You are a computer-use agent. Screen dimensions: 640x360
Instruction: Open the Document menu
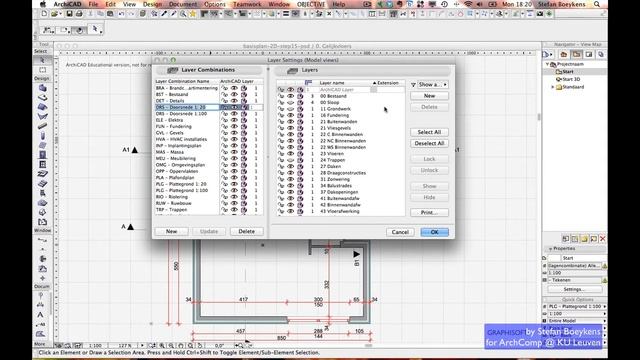click(x=183, y=4)
